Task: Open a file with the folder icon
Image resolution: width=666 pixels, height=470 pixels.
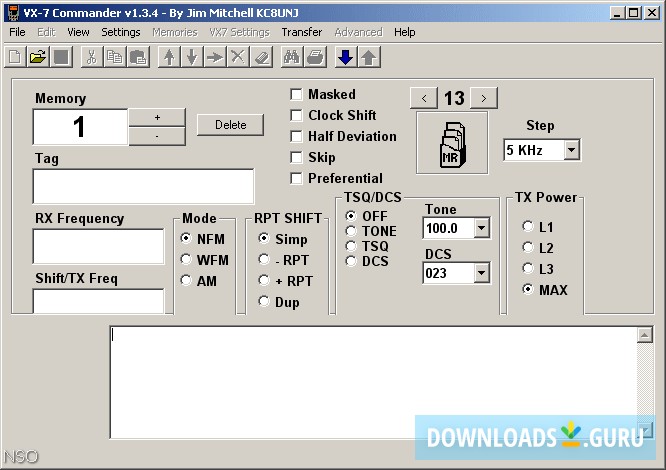Action: tap(38, 57)
